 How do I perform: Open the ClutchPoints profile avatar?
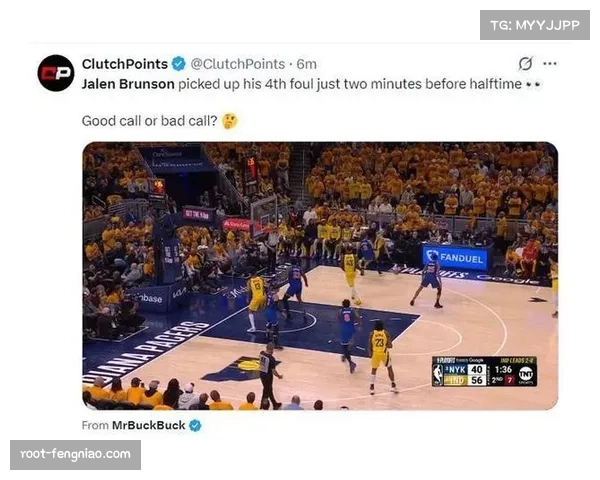pos(56,73)
